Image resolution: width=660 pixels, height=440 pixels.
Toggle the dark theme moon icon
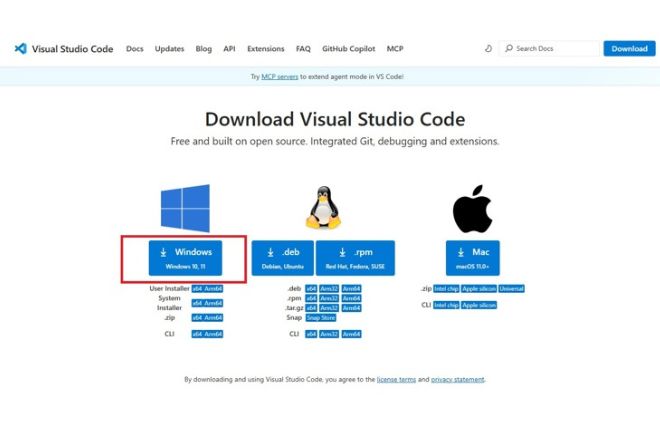[488, 48]
